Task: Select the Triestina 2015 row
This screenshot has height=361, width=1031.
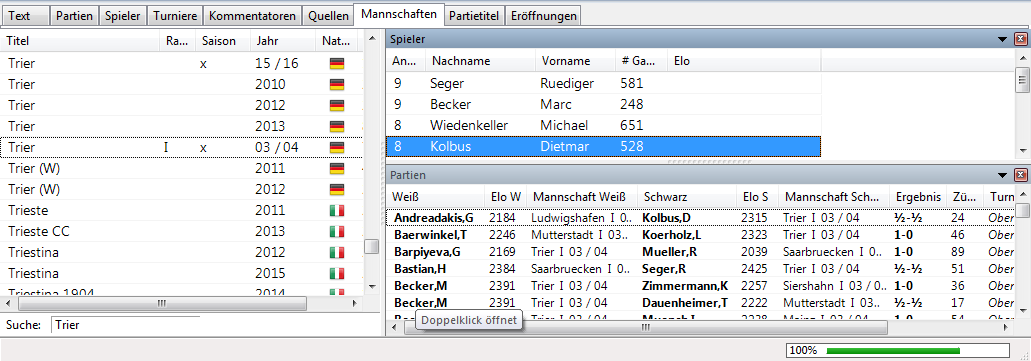Action: [181, 273]
